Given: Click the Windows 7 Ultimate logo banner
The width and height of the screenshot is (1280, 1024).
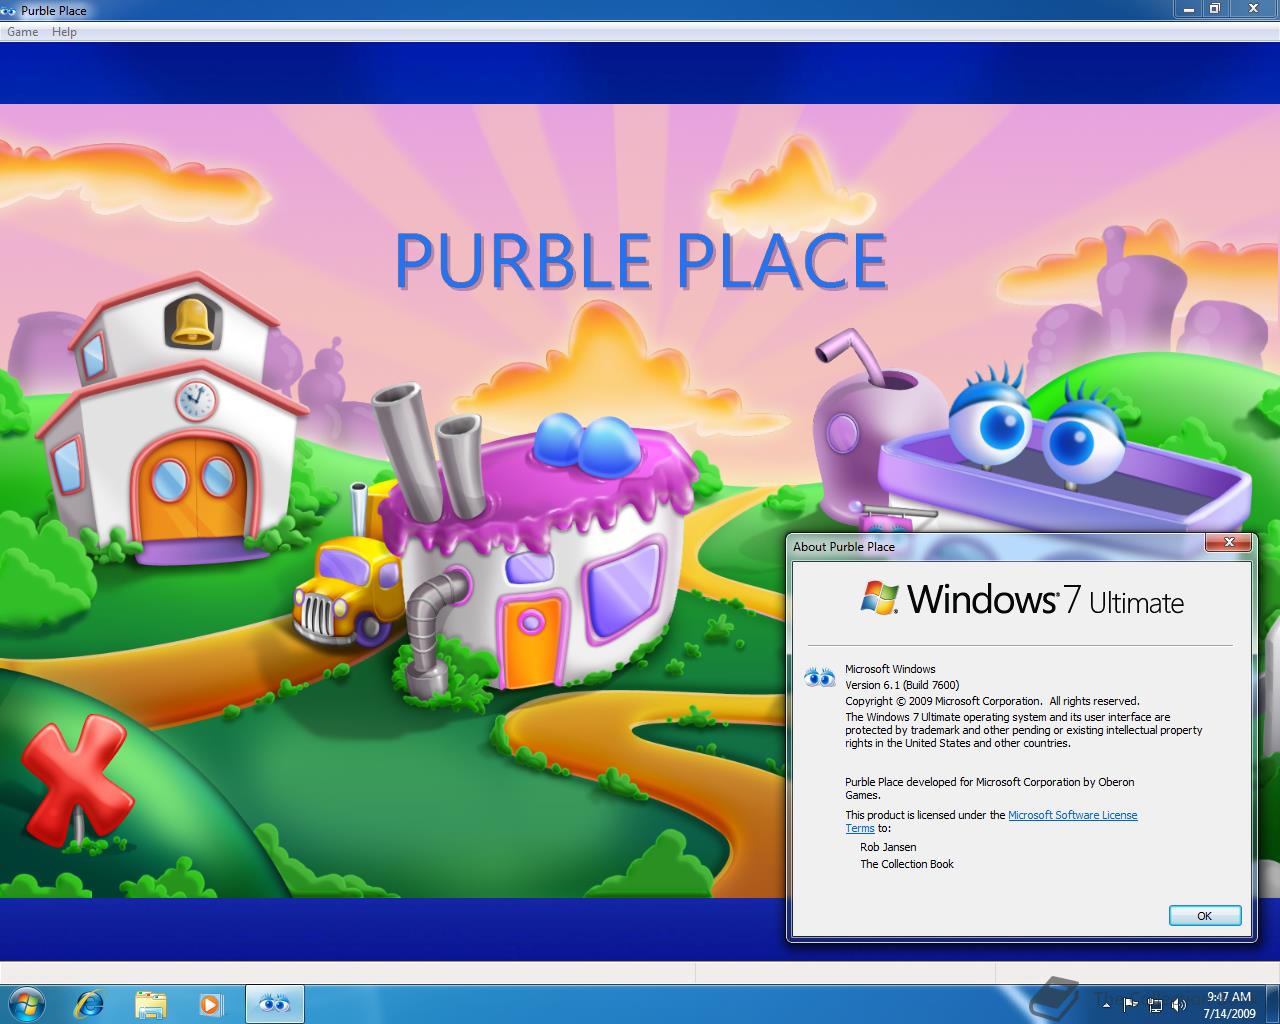Looking at the screenshot, I should click(x=1022, y=599).
